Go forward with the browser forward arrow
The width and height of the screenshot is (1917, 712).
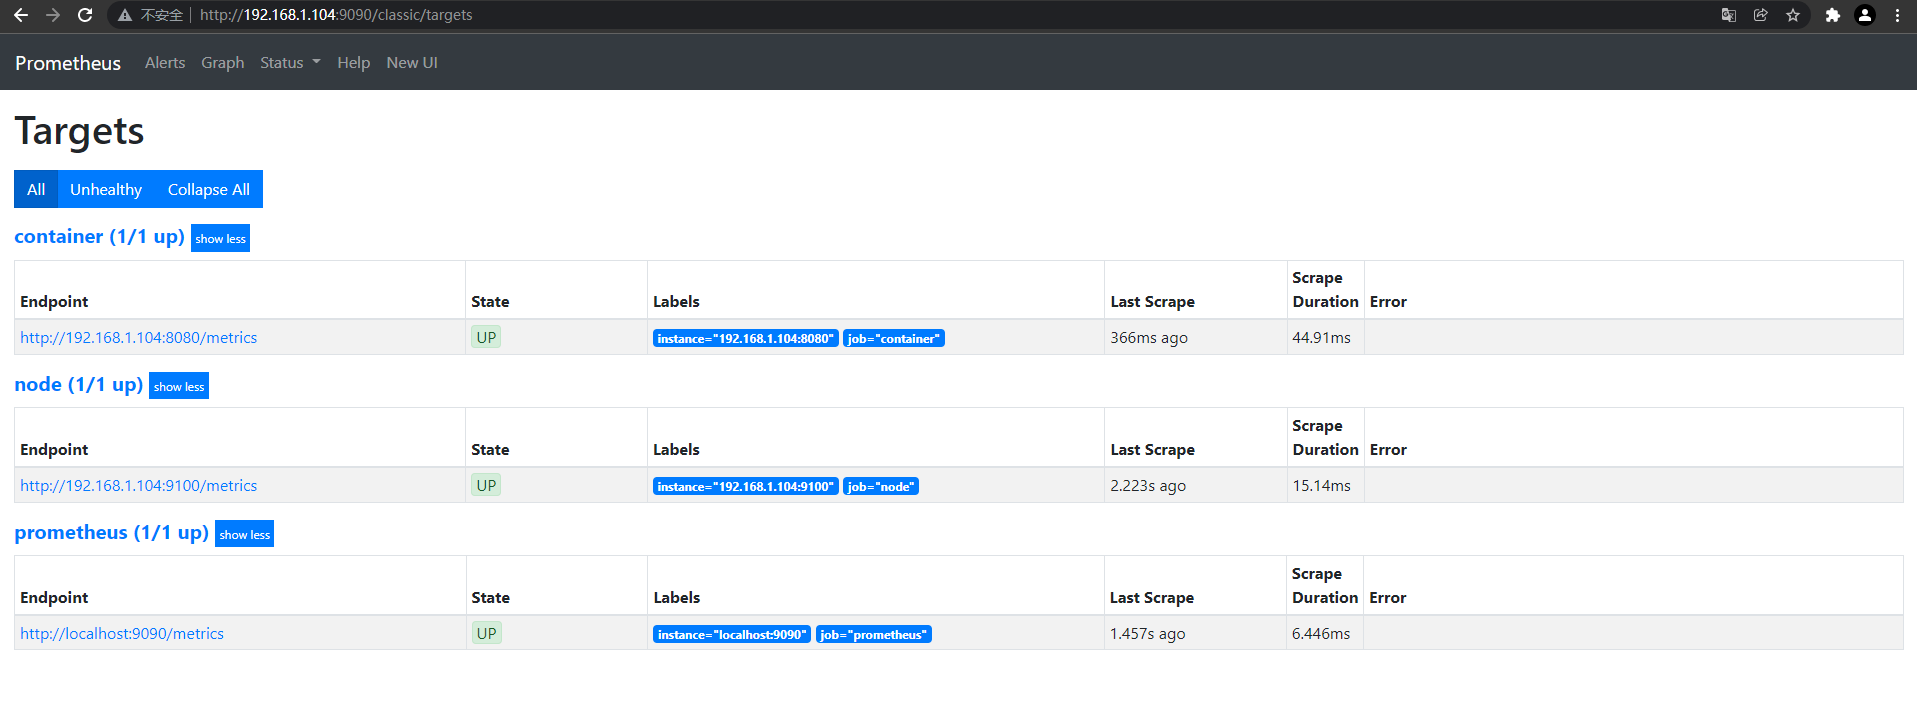point(53,15)
